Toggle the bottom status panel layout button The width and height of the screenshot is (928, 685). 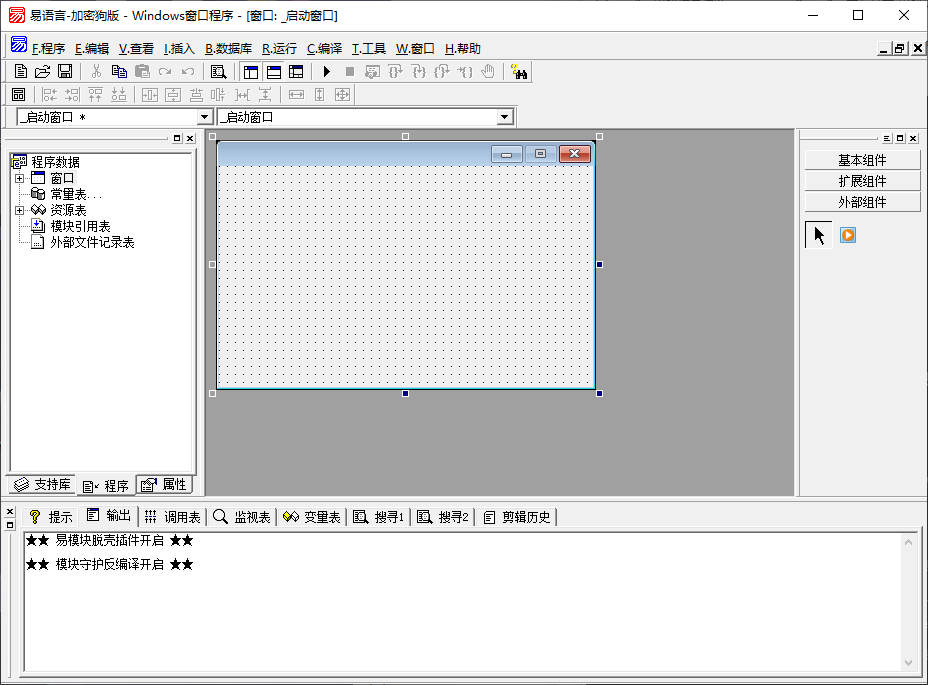(x=273, y=71)
